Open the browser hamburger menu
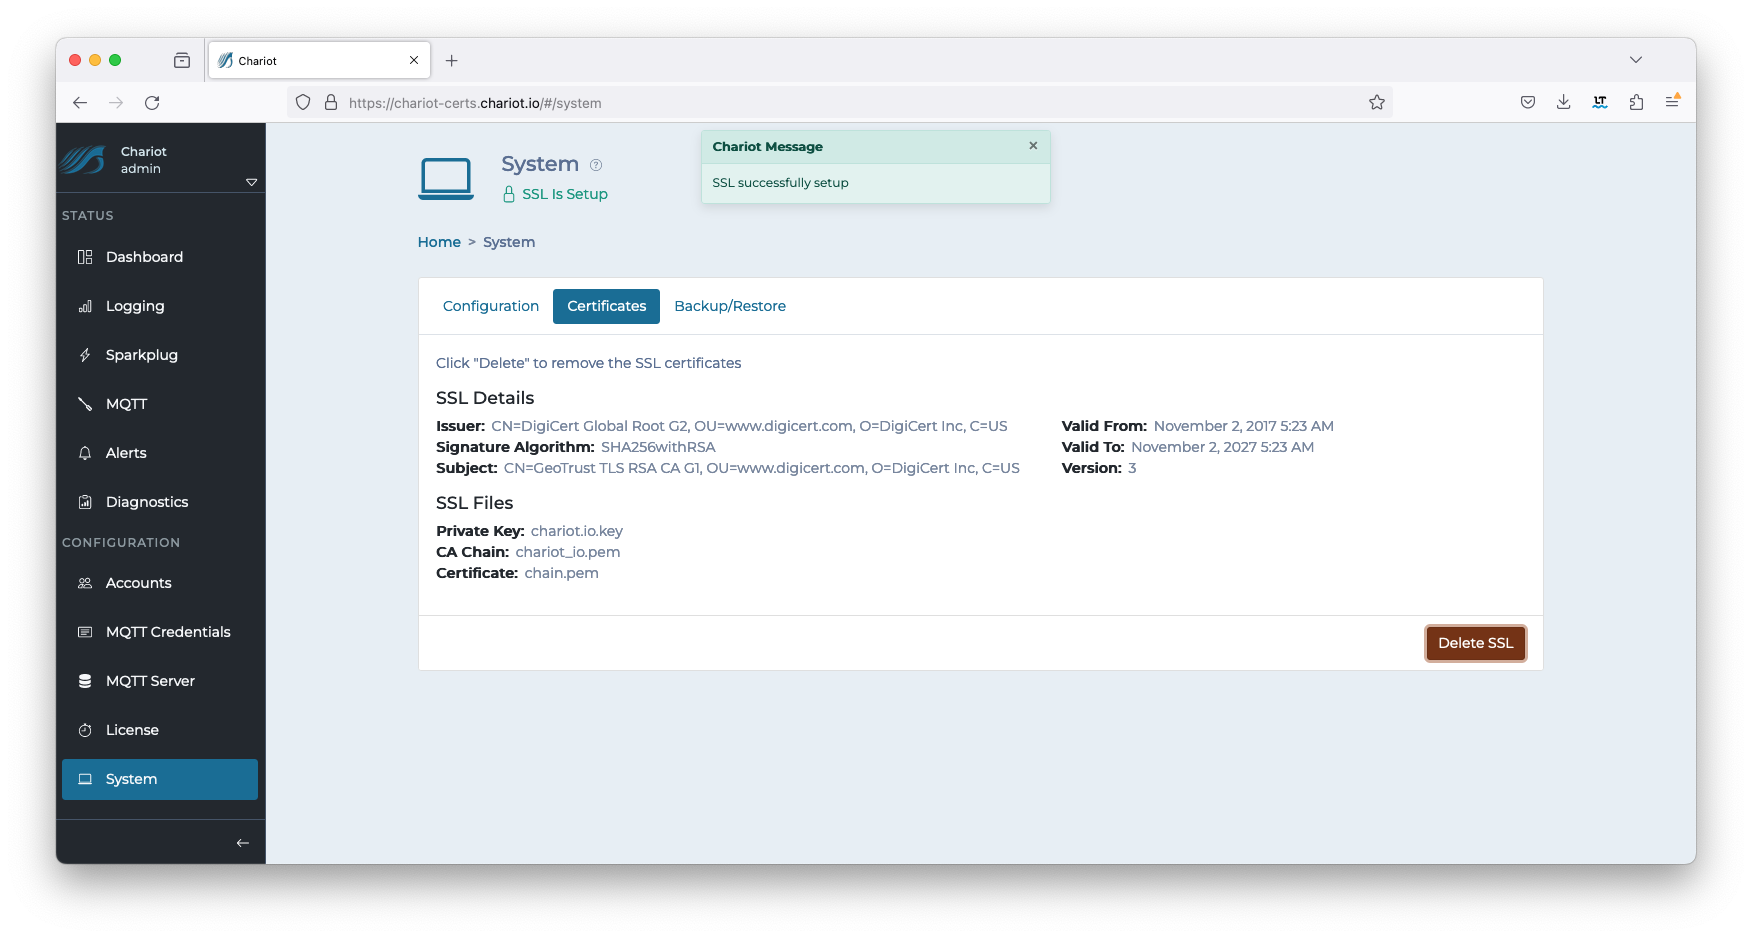1752x938 pixels. pos(1672,102)
